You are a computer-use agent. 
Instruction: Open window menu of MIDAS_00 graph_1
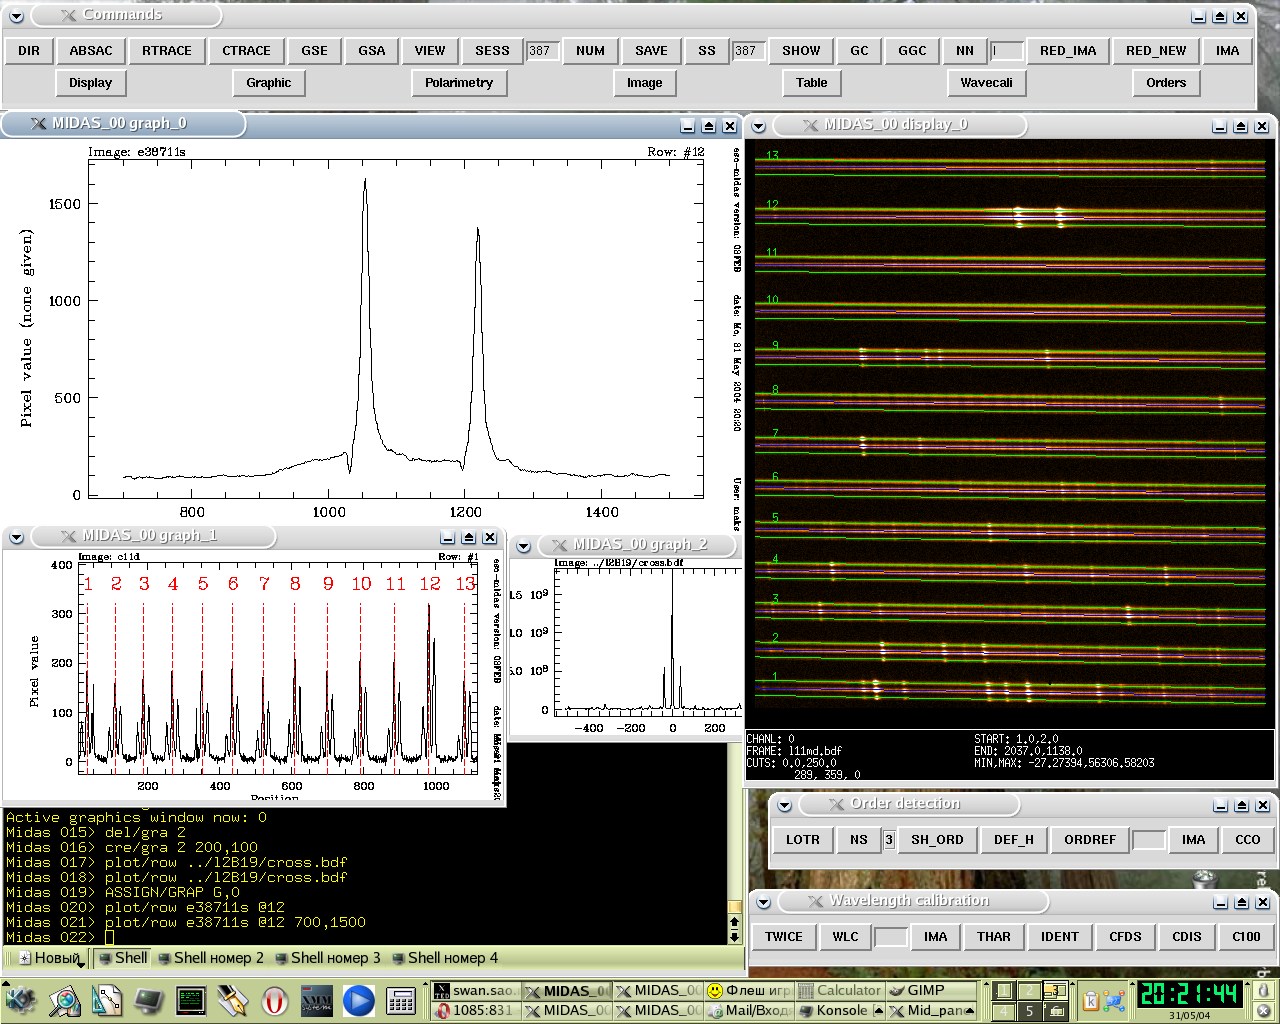pyautogui.click(x=16, y=538)
